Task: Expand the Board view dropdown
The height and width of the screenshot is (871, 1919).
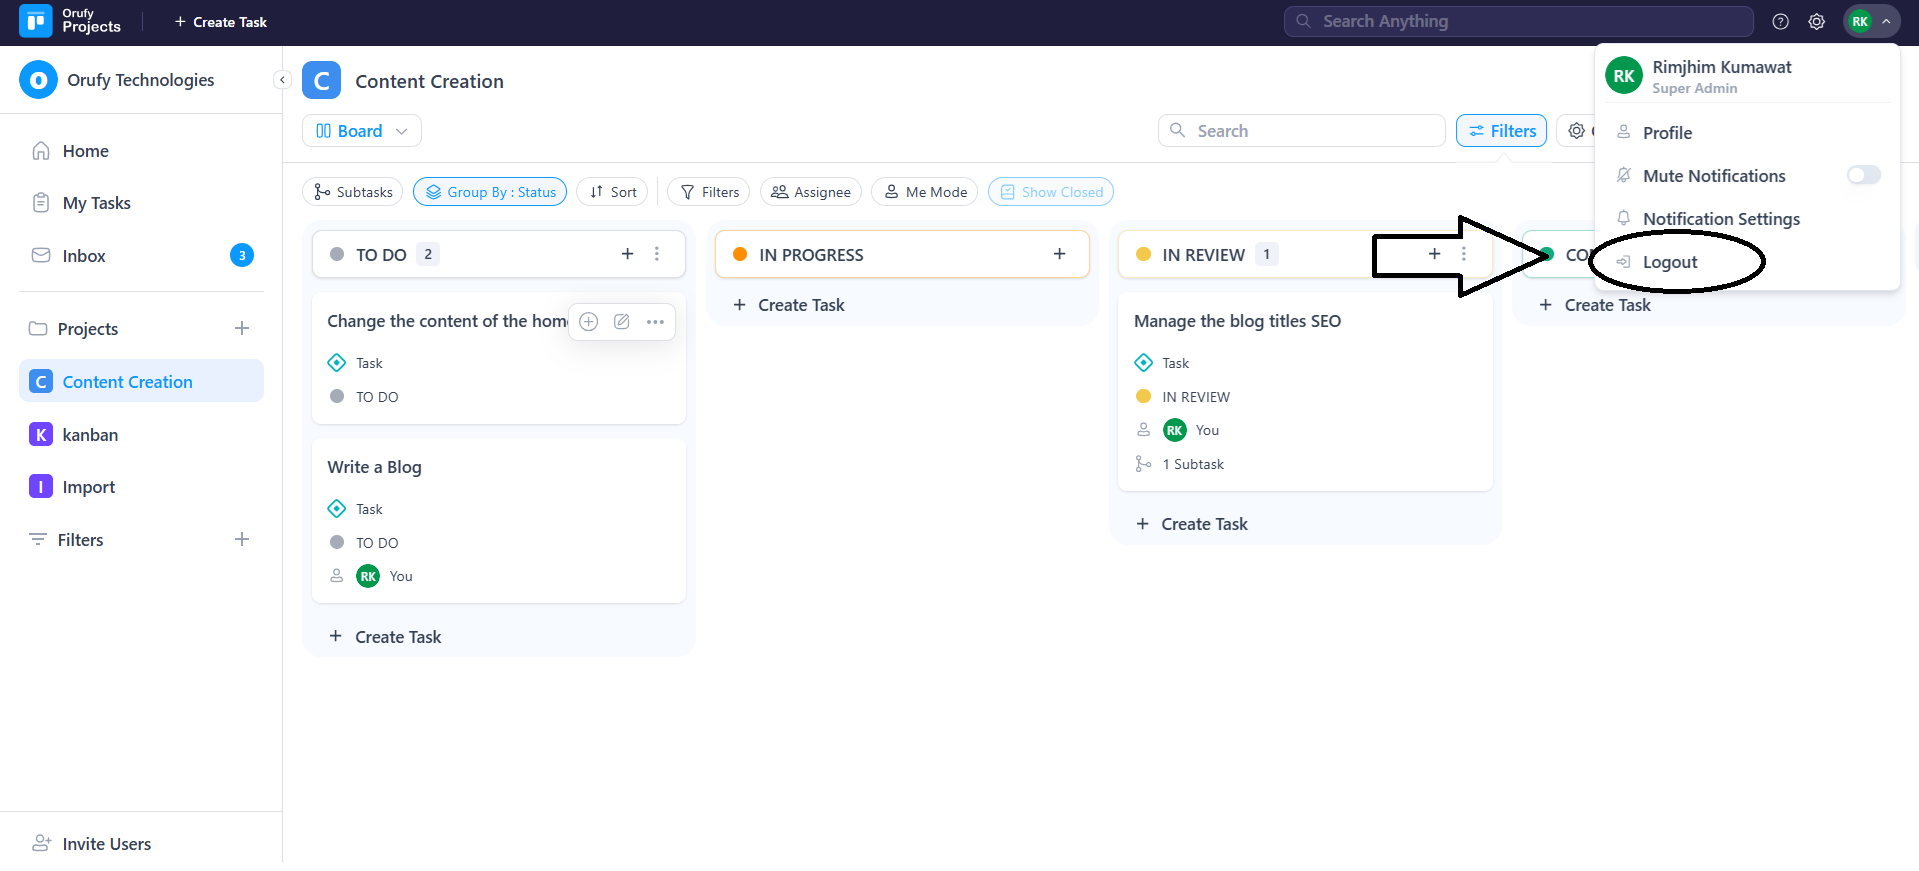Action: pos(361,131)
